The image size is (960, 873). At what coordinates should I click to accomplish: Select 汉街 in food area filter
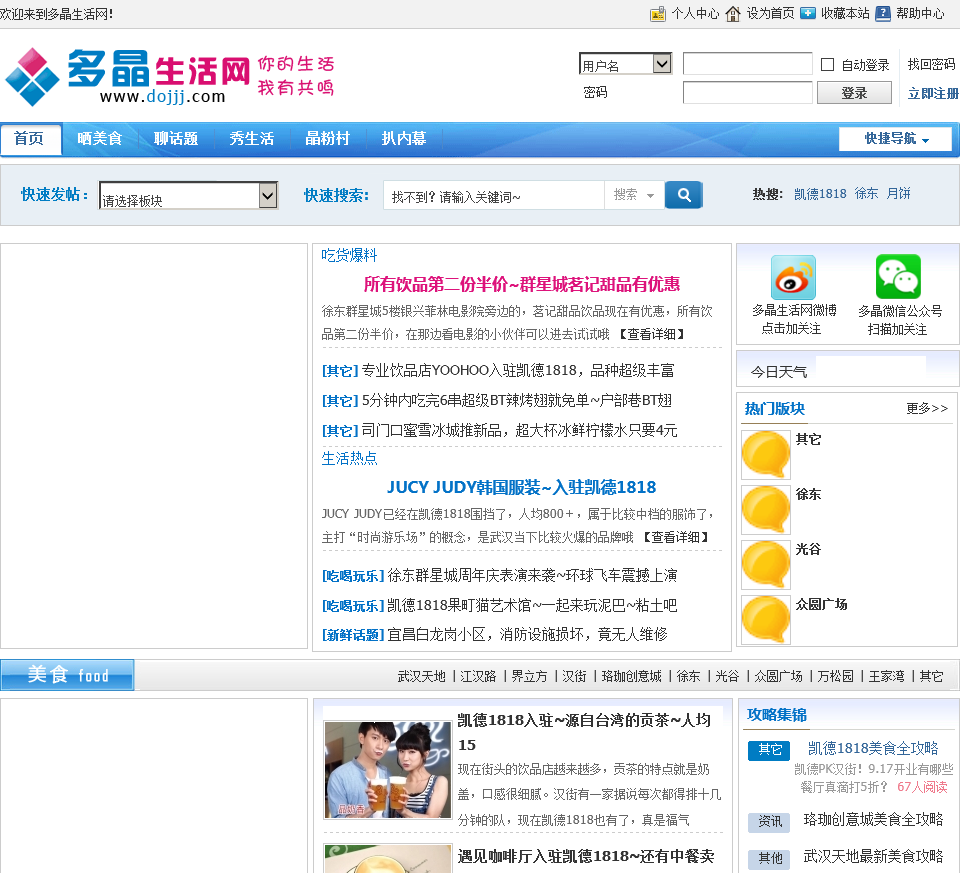pyautogui.click(x=574, y=676)
